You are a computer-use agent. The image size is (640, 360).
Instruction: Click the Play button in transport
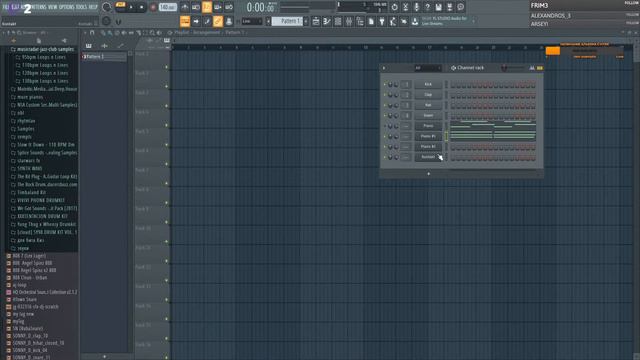pyautogui.click(x=131, y=7)
